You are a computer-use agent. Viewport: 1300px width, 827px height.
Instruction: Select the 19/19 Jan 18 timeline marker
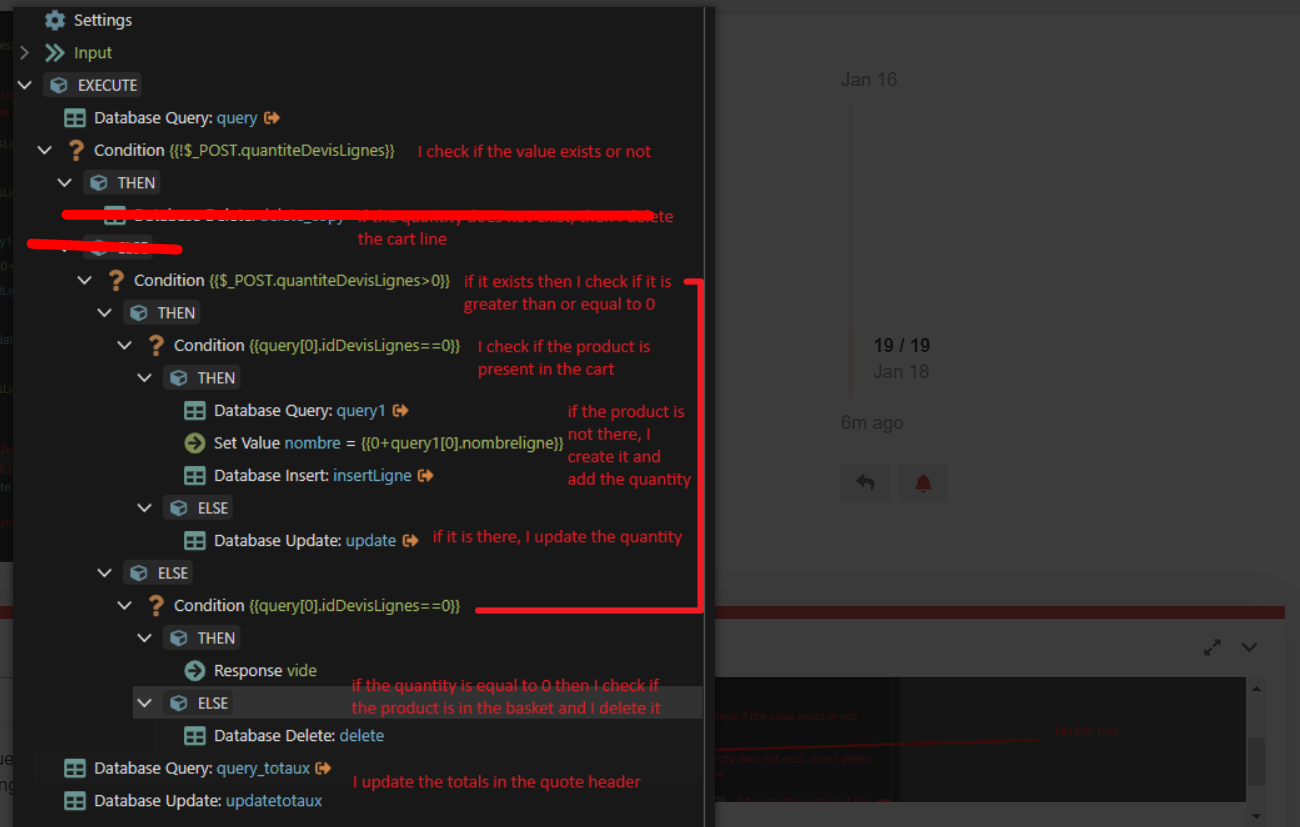[902, 357]
